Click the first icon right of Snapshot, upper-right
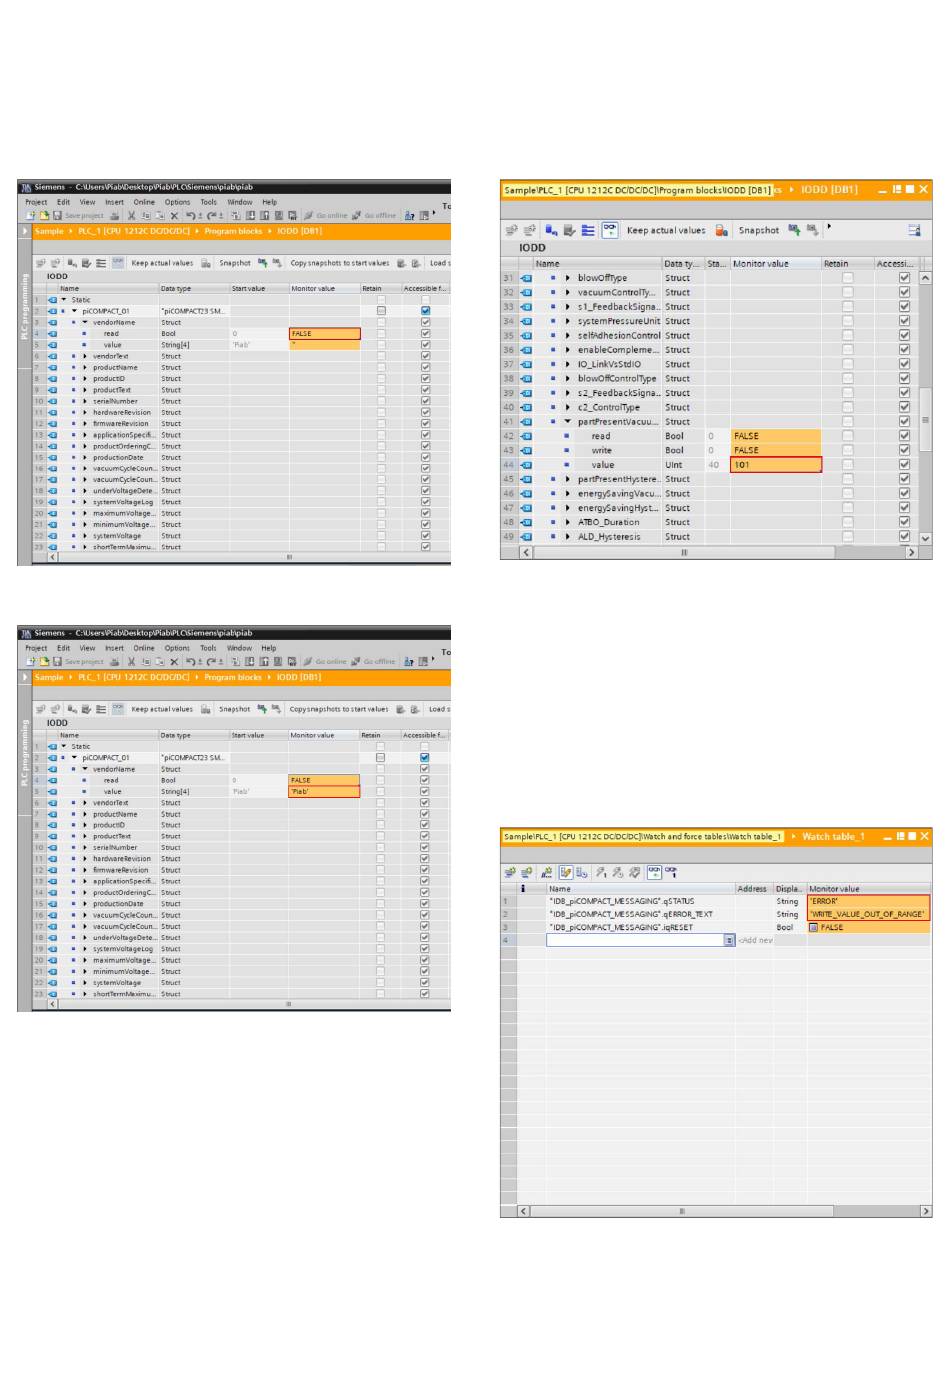Viewport: 950px width, 1378px height. [x=794, y=230]
